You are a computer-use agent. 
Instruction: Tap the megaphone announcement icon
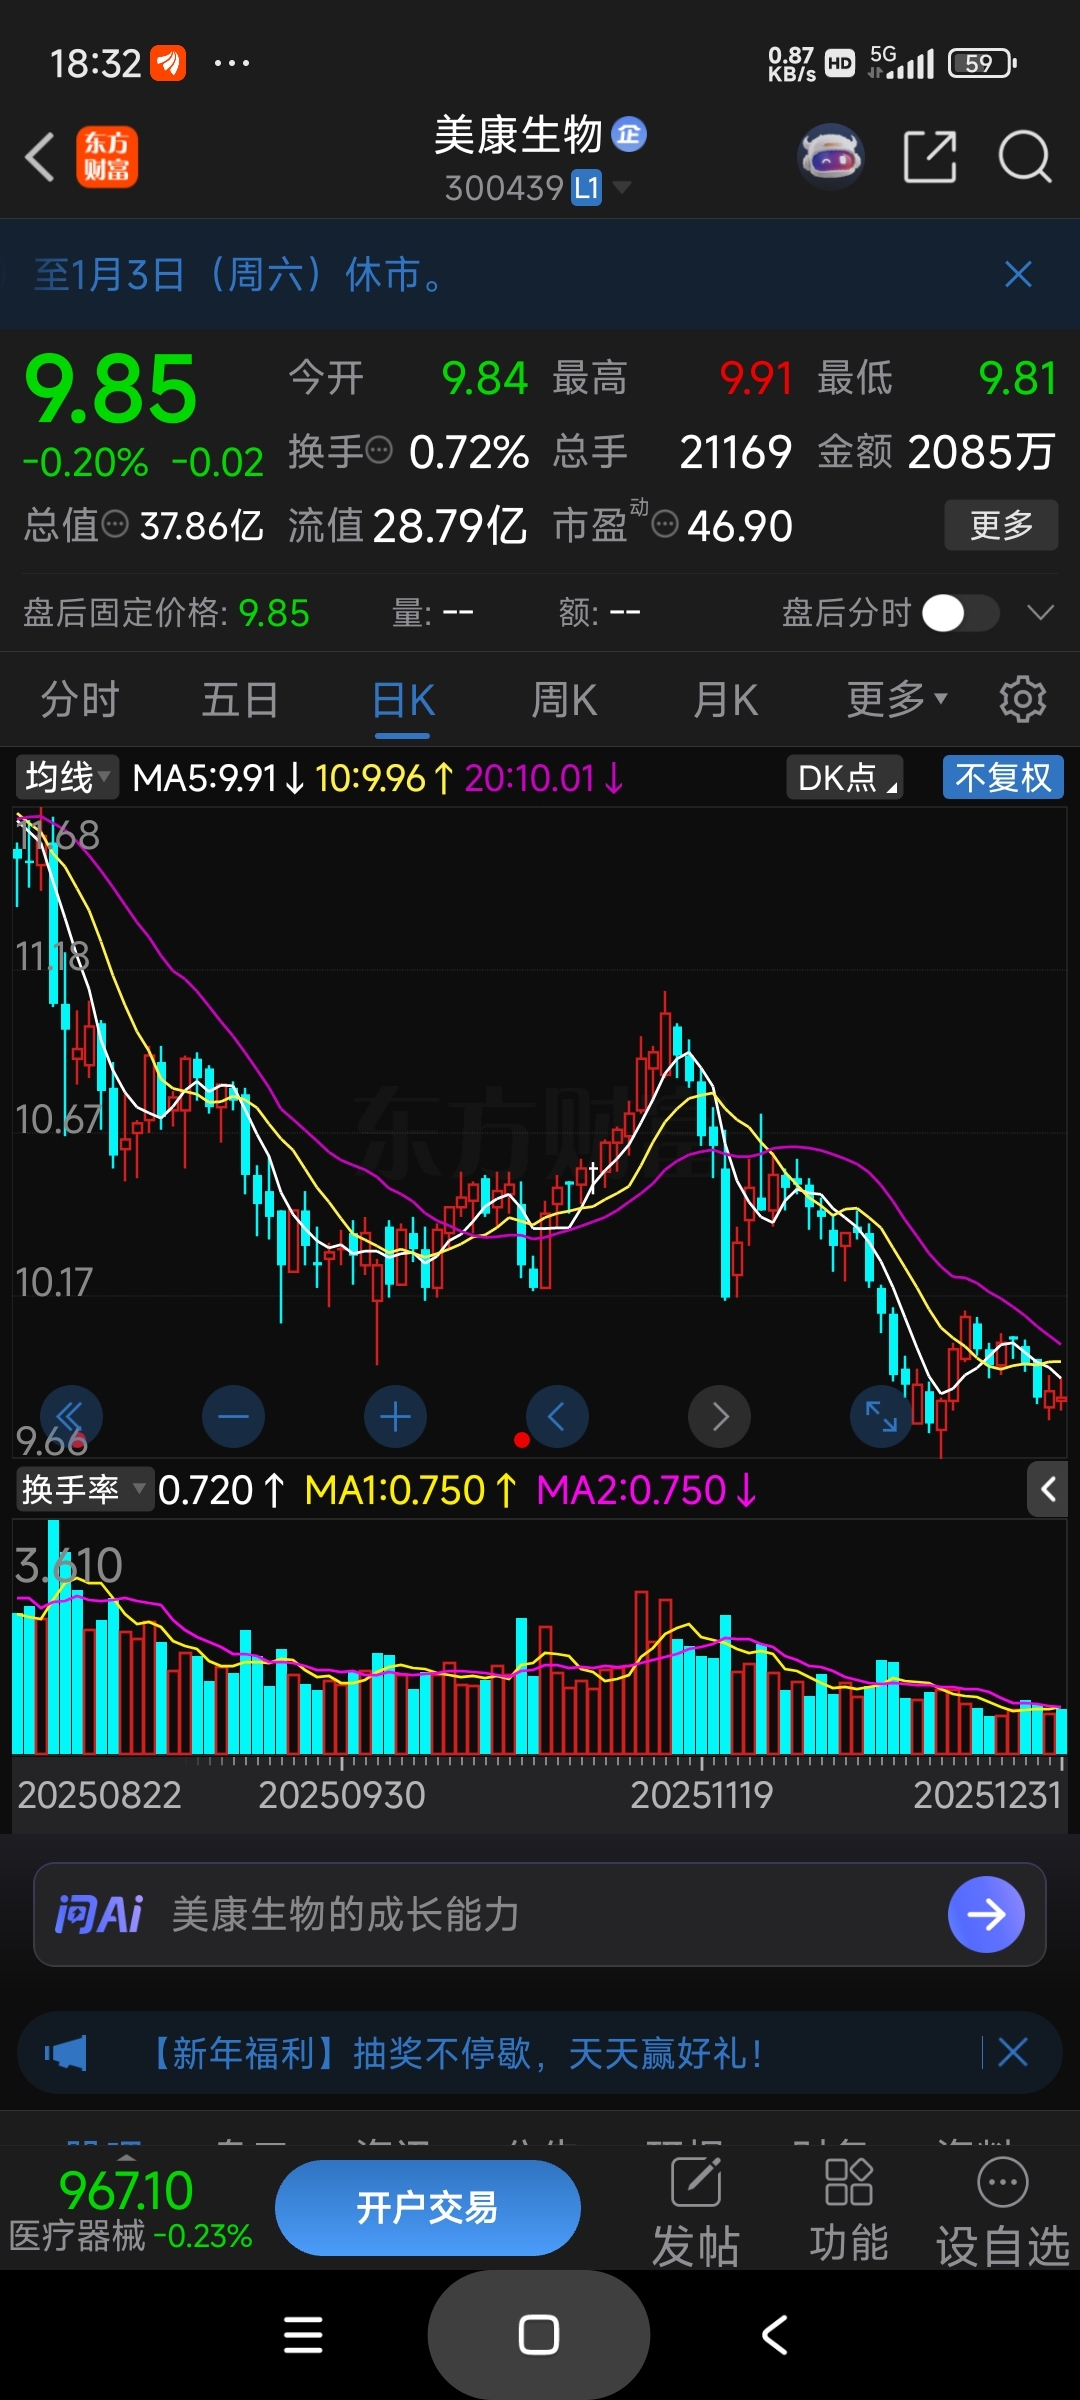point(66,2053)
